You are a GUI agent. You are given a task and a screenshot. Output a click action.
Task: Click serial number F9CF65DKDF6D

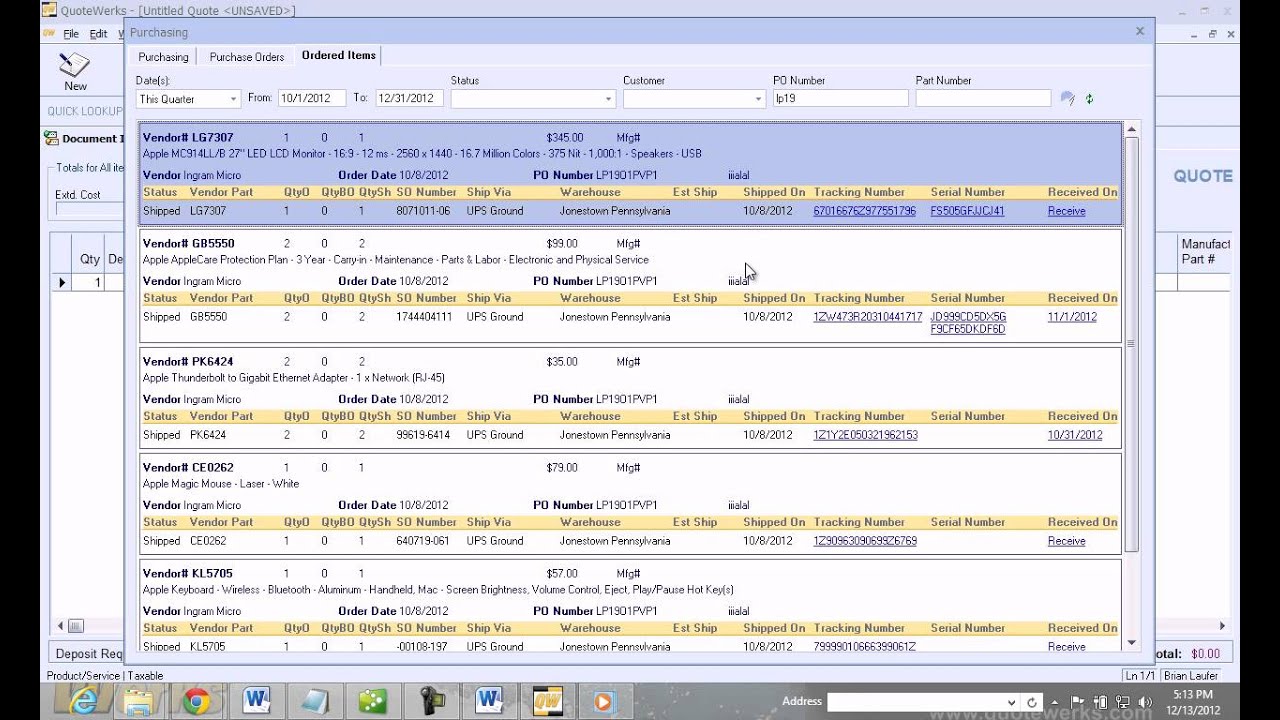[968, 329]
